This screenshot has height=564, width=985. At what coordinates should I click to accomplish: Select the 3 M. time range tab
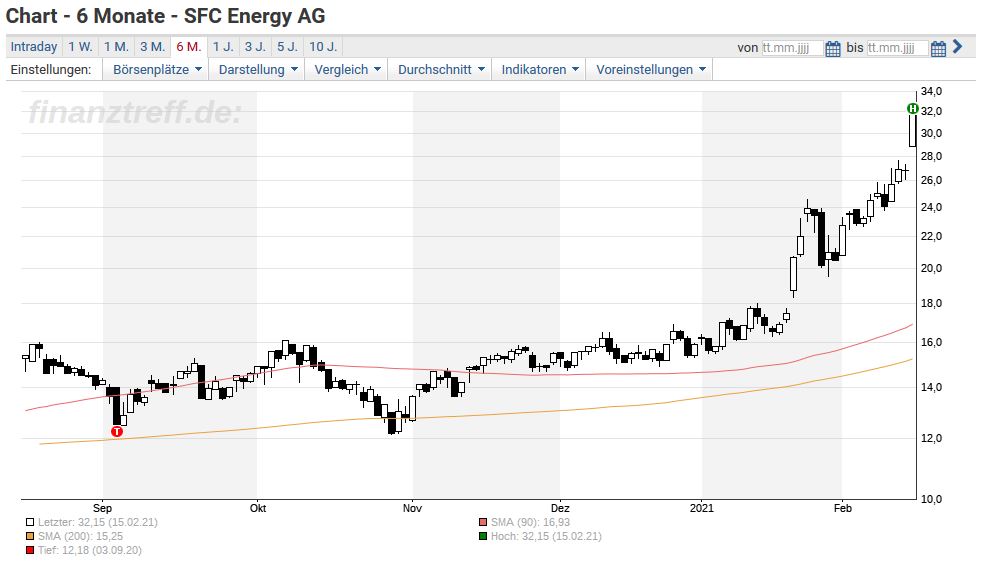(x=152, y=47)
